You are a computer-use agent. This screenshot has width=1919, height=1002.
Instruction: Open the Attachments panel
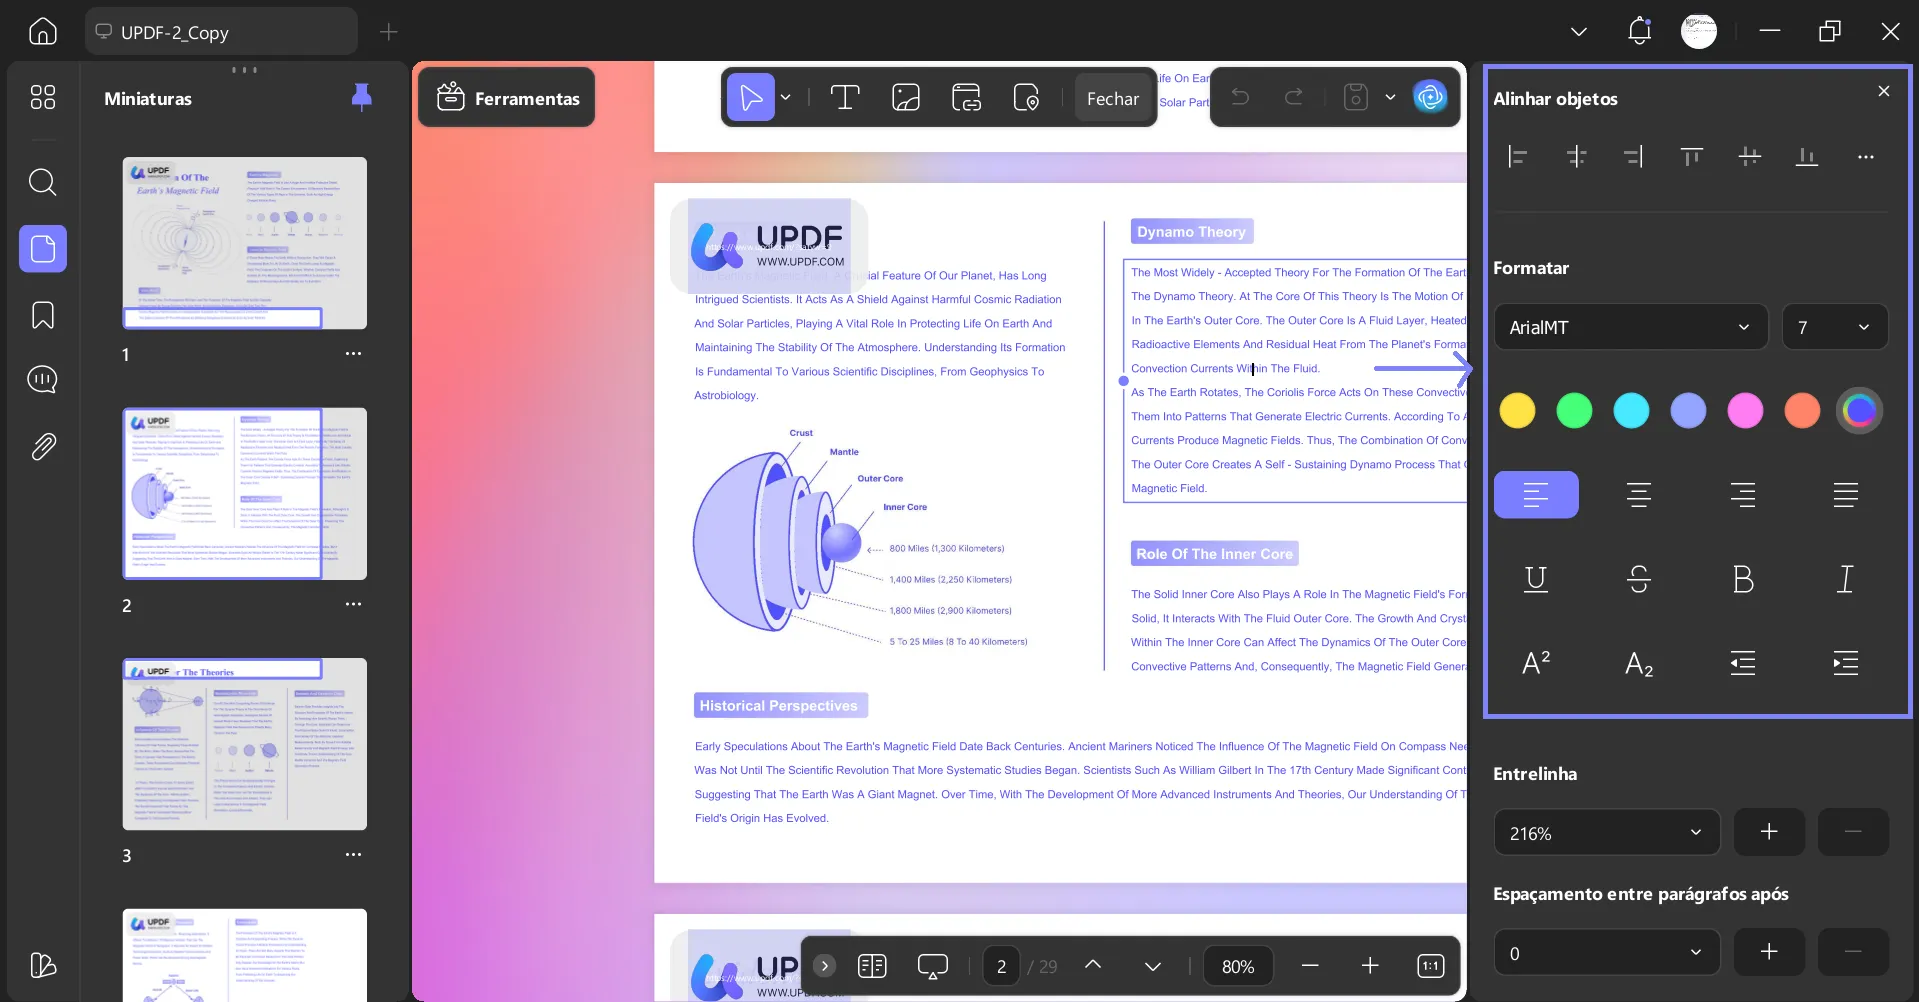click(42, 447)
